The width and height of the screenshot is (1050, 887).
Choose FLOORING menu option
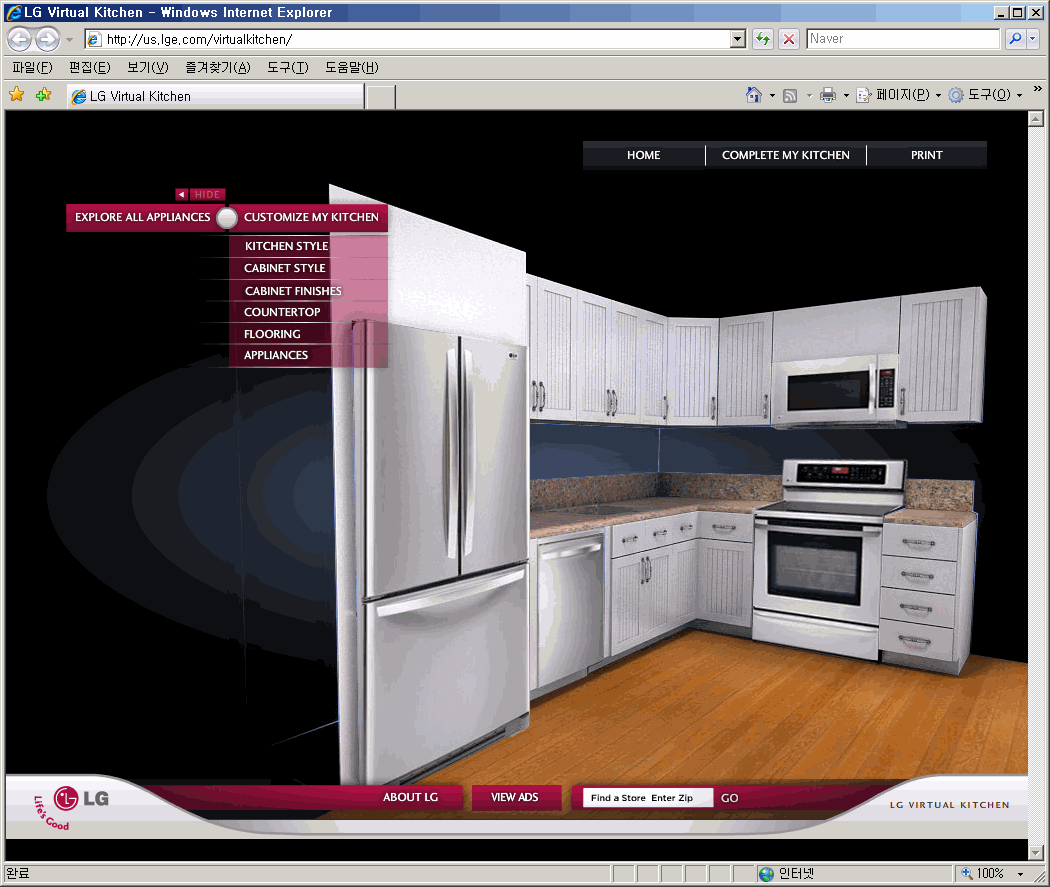(272, 333)
